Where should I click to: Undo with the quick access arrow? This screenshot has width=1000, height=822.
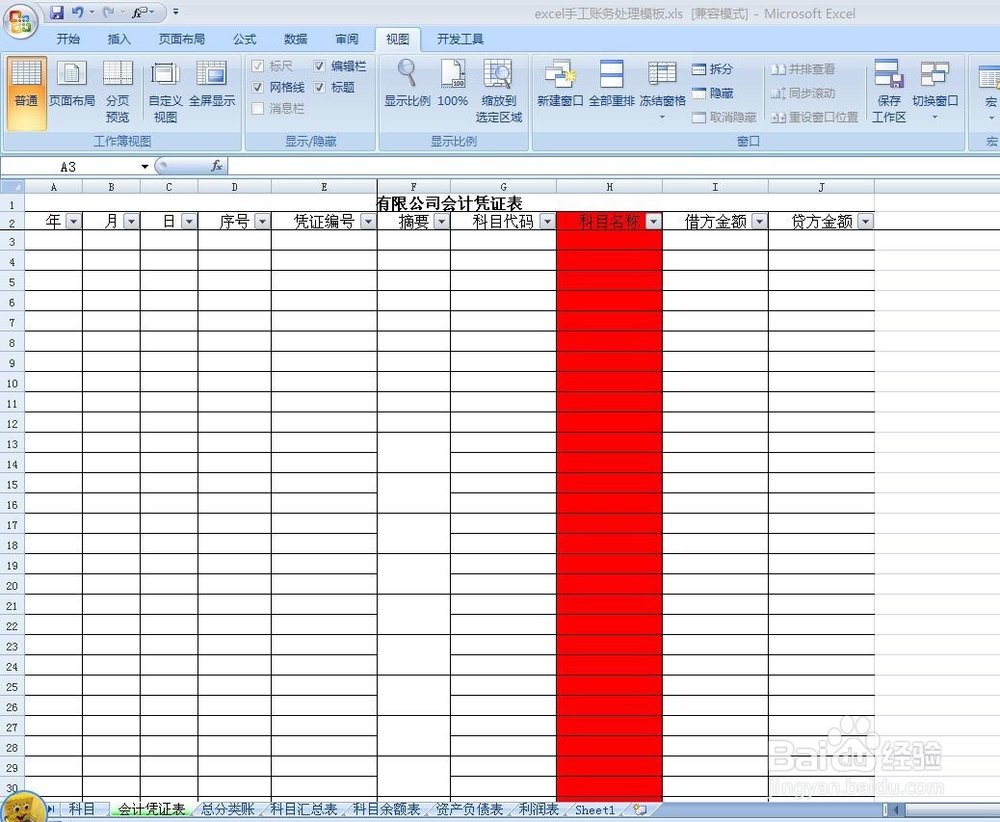point(77,12)
